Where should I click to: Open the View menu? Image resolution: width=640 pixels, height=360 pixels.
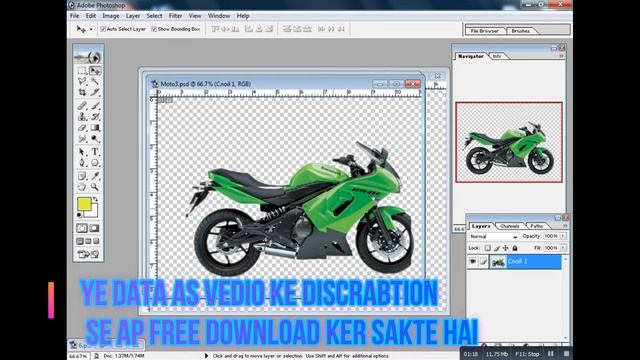(195, 16)
